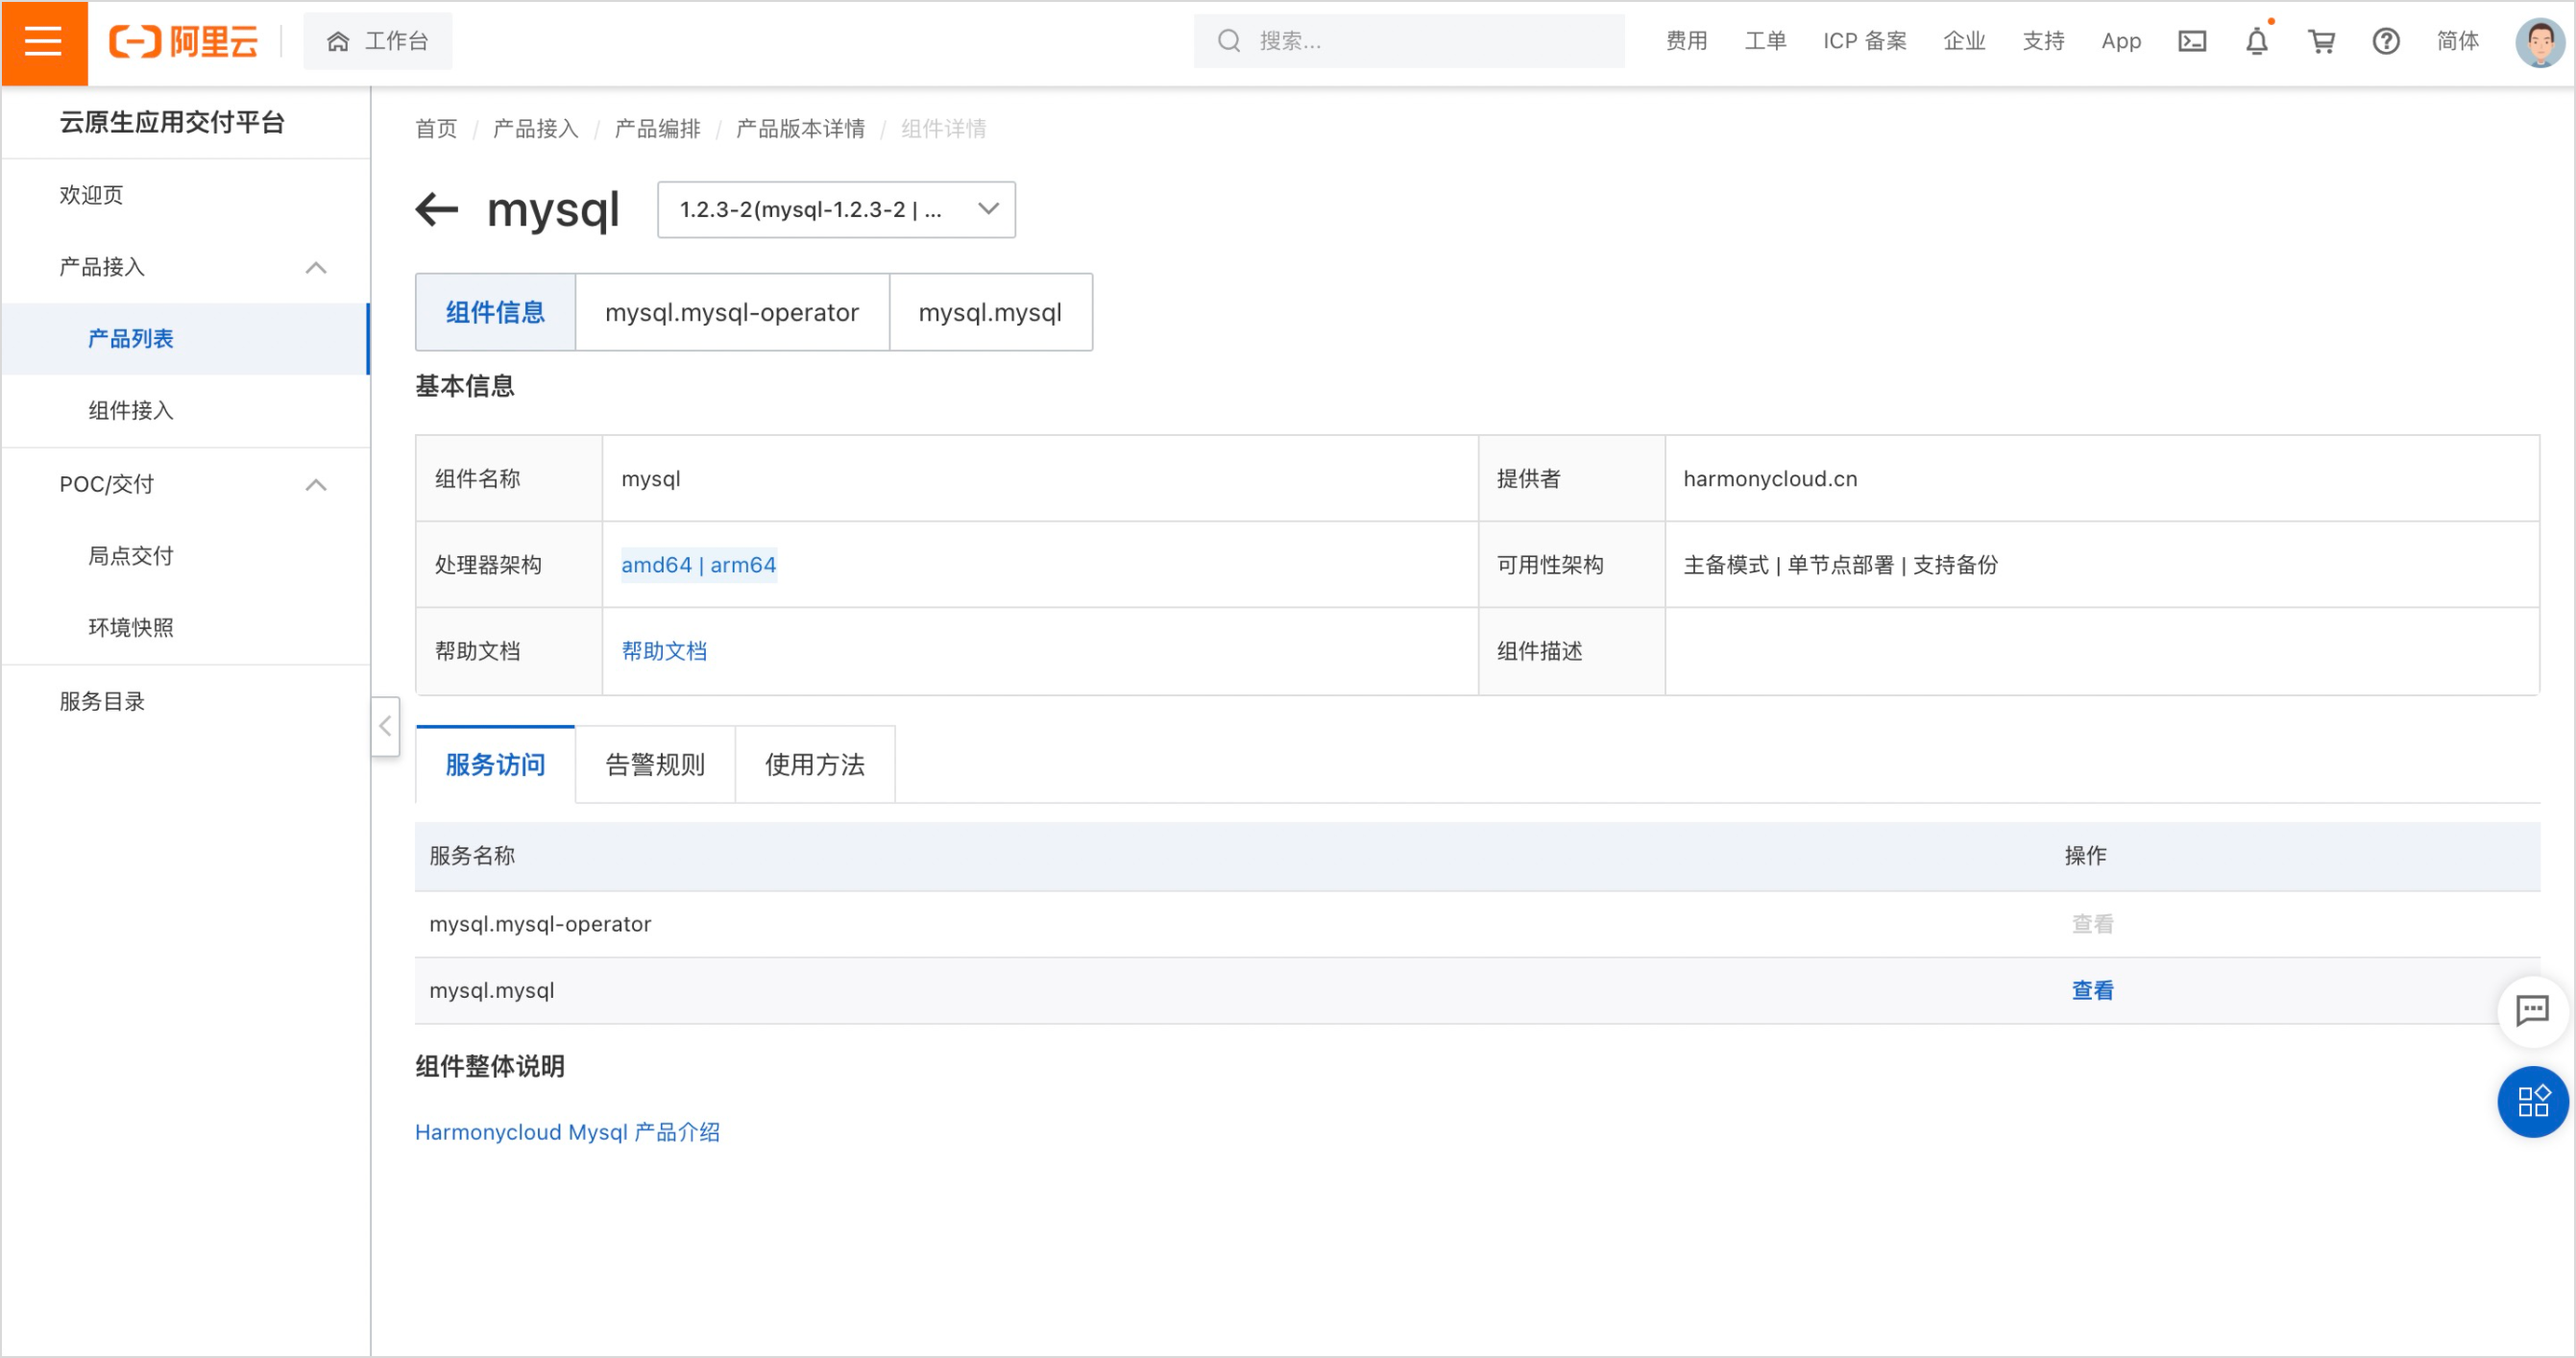The image size is (2576, 1358).
Task: Click the Alibaba Cloud logo
Action: (x=183, y=42)
